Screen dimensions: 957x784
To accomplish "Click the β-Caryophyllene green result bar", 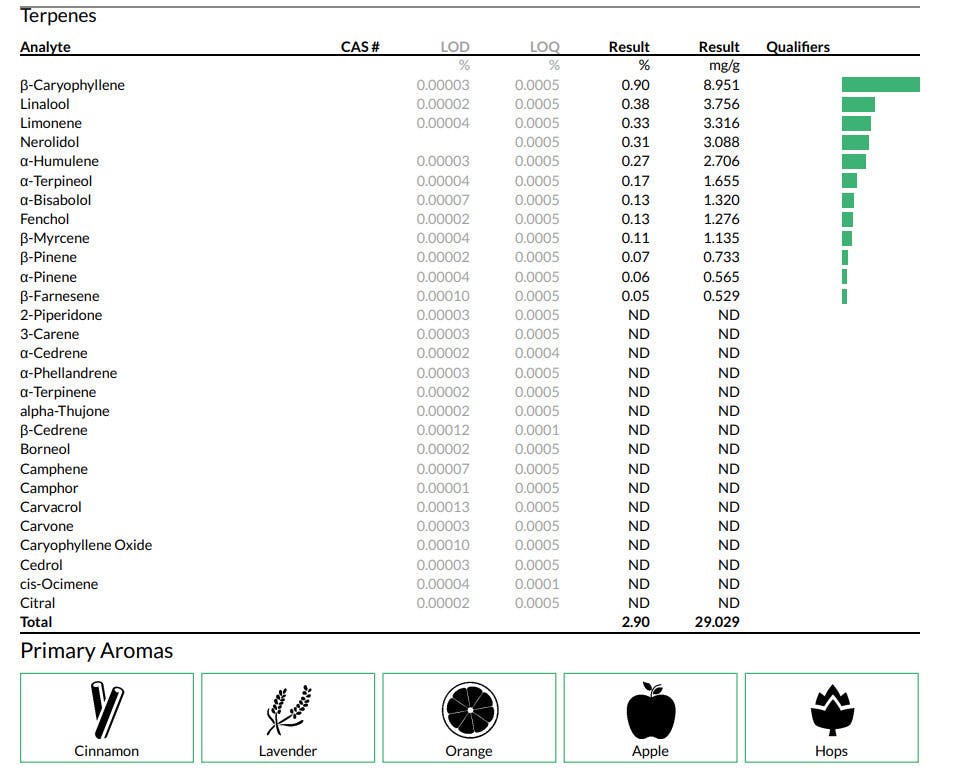I will tap(880, 85).
